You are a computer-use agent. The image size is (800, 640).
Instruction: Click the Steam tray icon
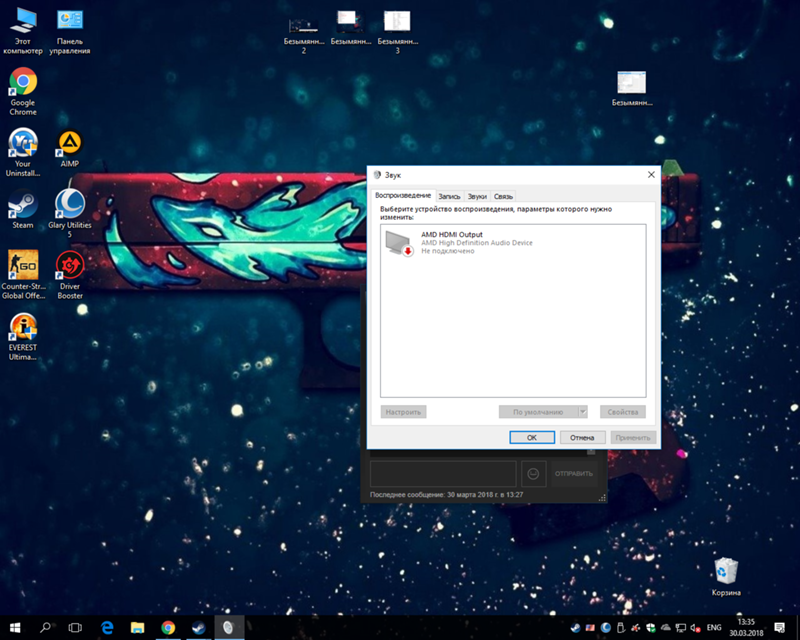pyautogui.click(x=575, y=628)
